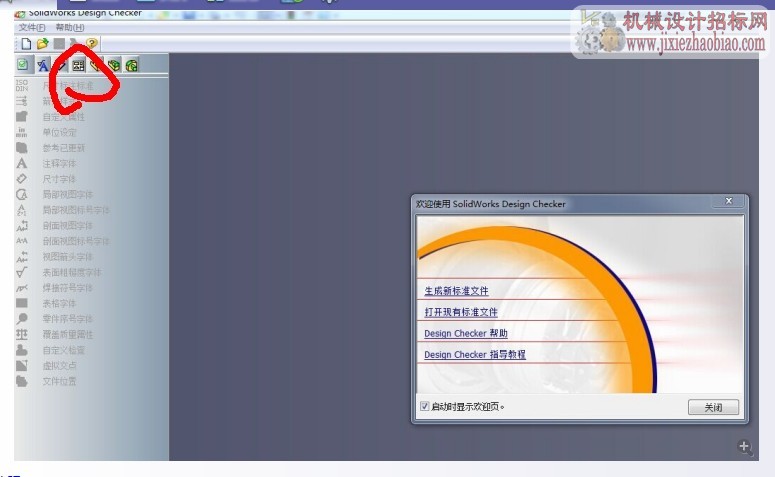Open the drawing checks grid tab icon
The width and height of the screenshot is (775, 477).
(78, 65)
